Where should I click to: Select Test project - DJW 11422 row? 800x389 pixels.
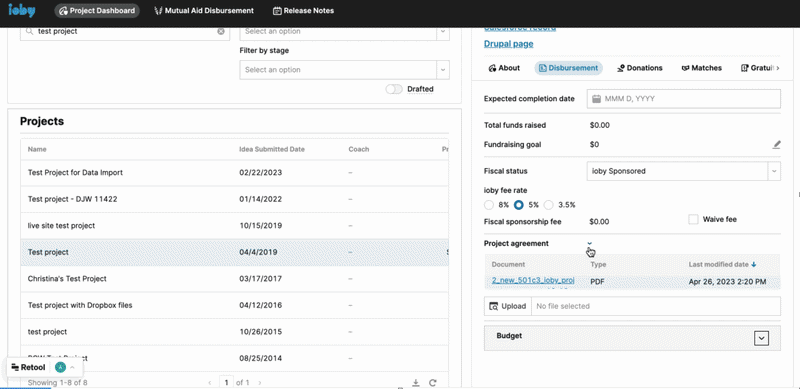tap(234, 199)
